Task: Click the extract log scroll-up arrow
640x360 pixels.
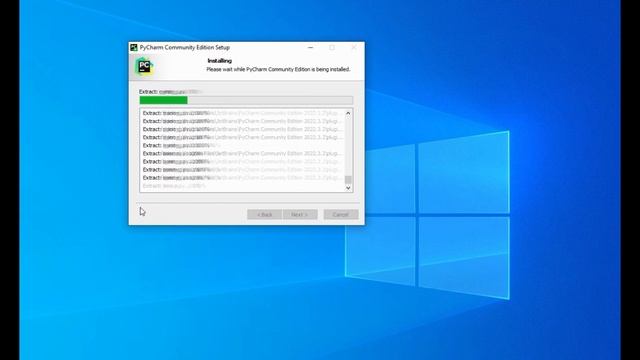Action: [x=348, y=113]
